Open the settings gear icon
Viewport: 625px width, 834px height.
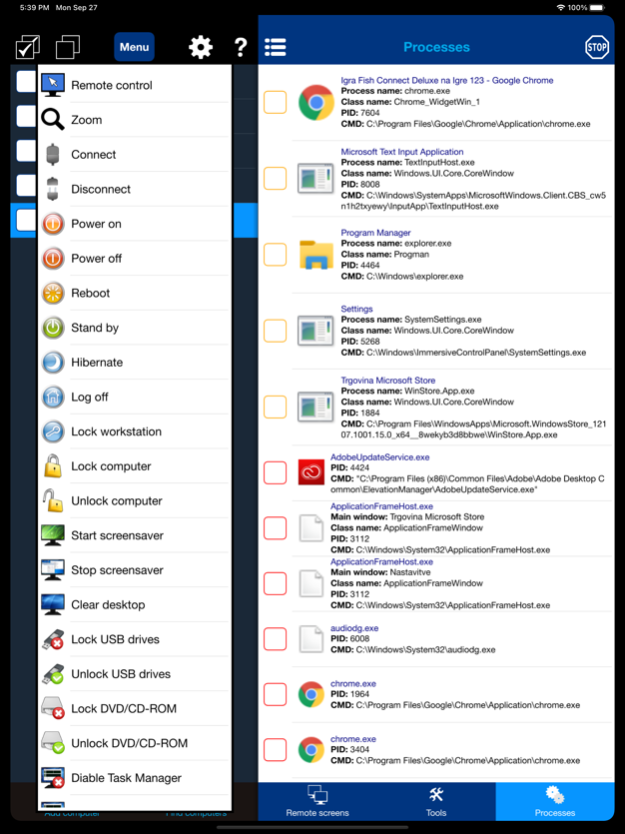point(201,47)
